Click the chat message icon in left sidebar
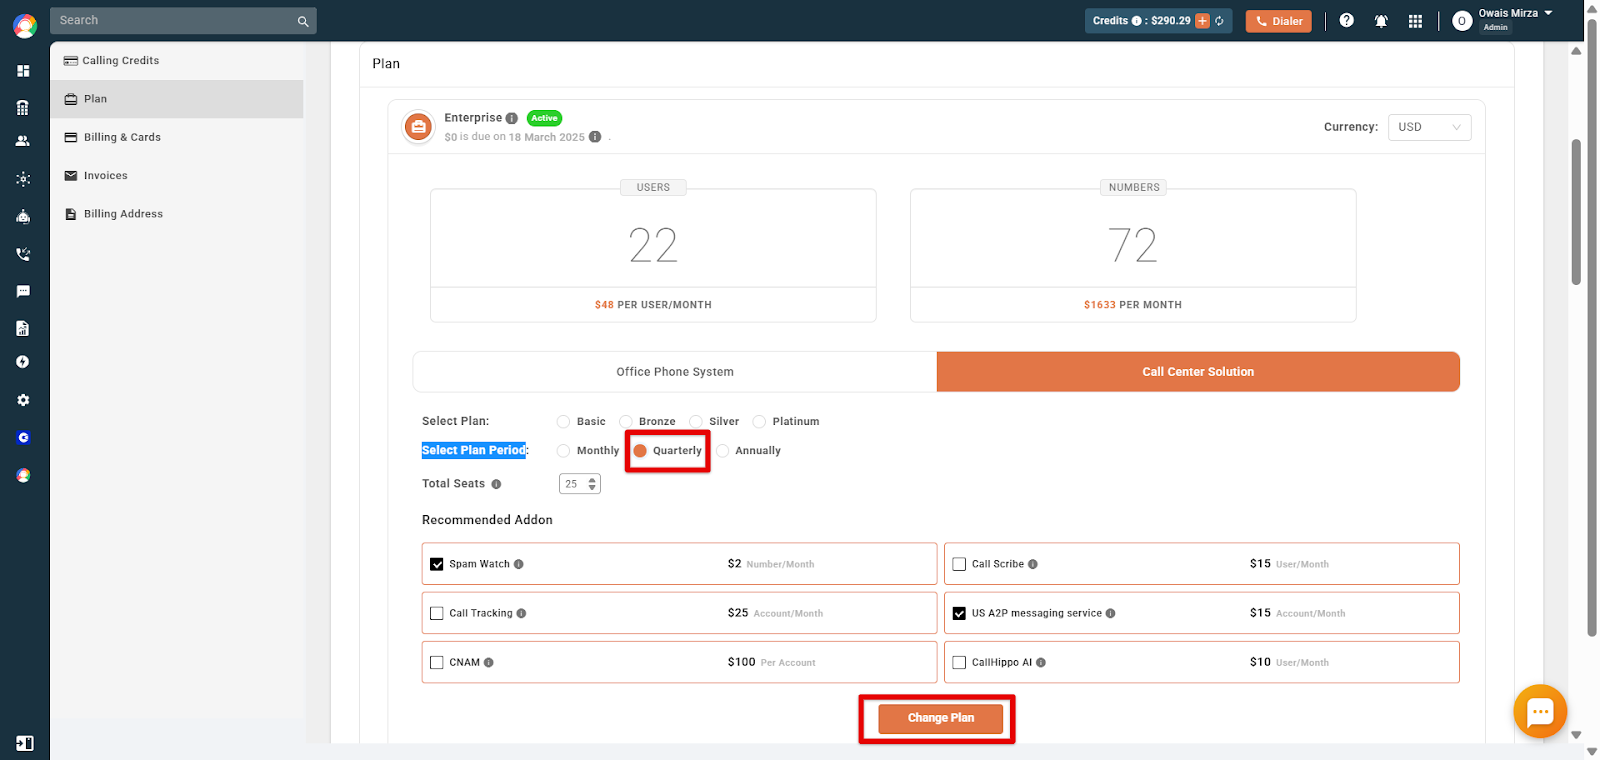 [23, 292]
